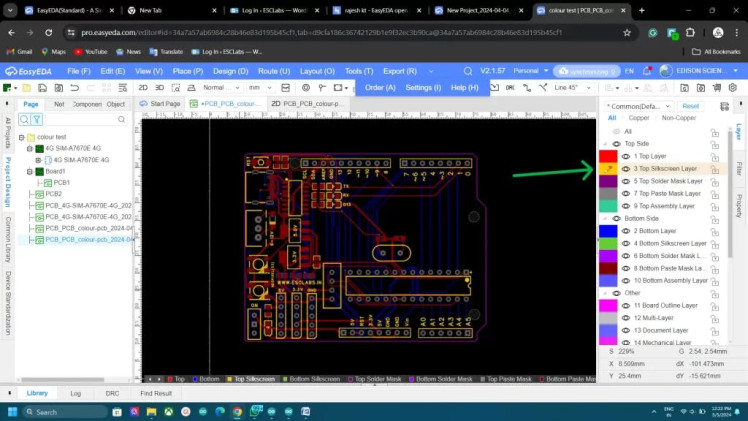Click the 2D view toolbar button
The height and width of the screenshot is (421, 748).
(143, 88)
